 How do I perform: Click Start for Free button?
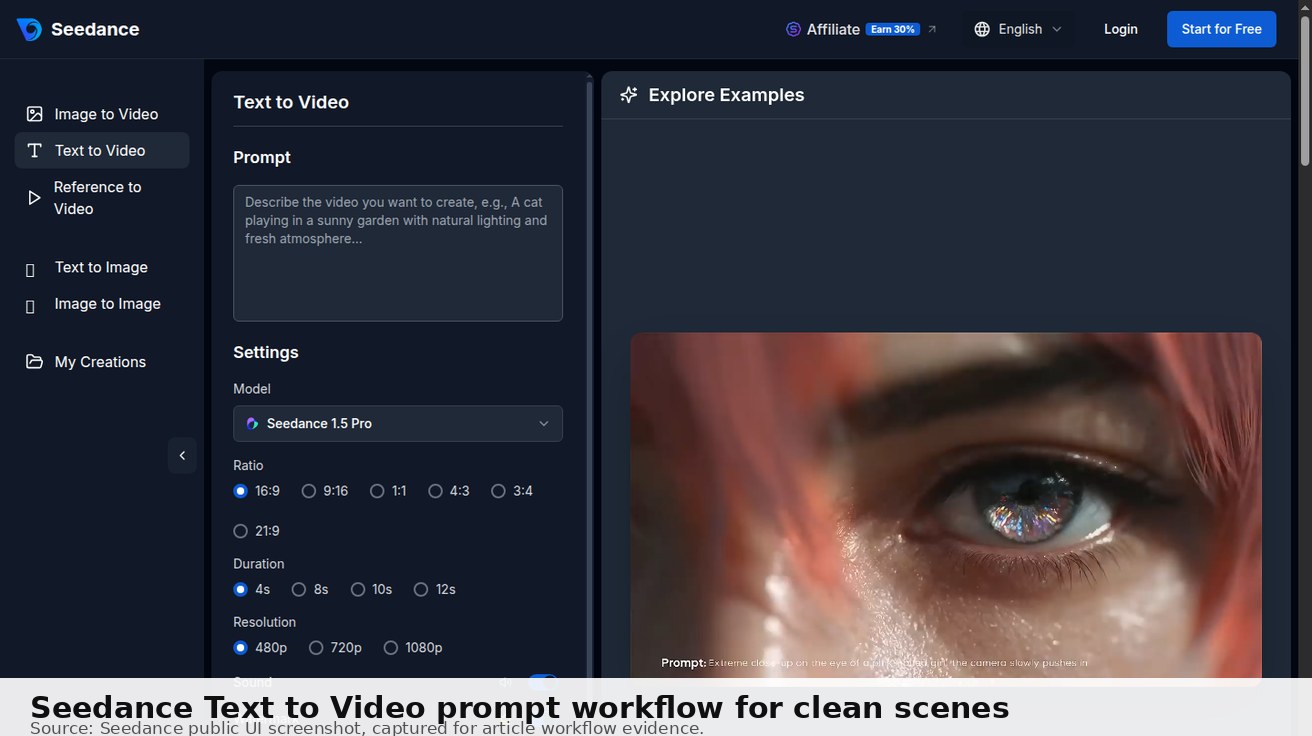[x=1222, y=29]
